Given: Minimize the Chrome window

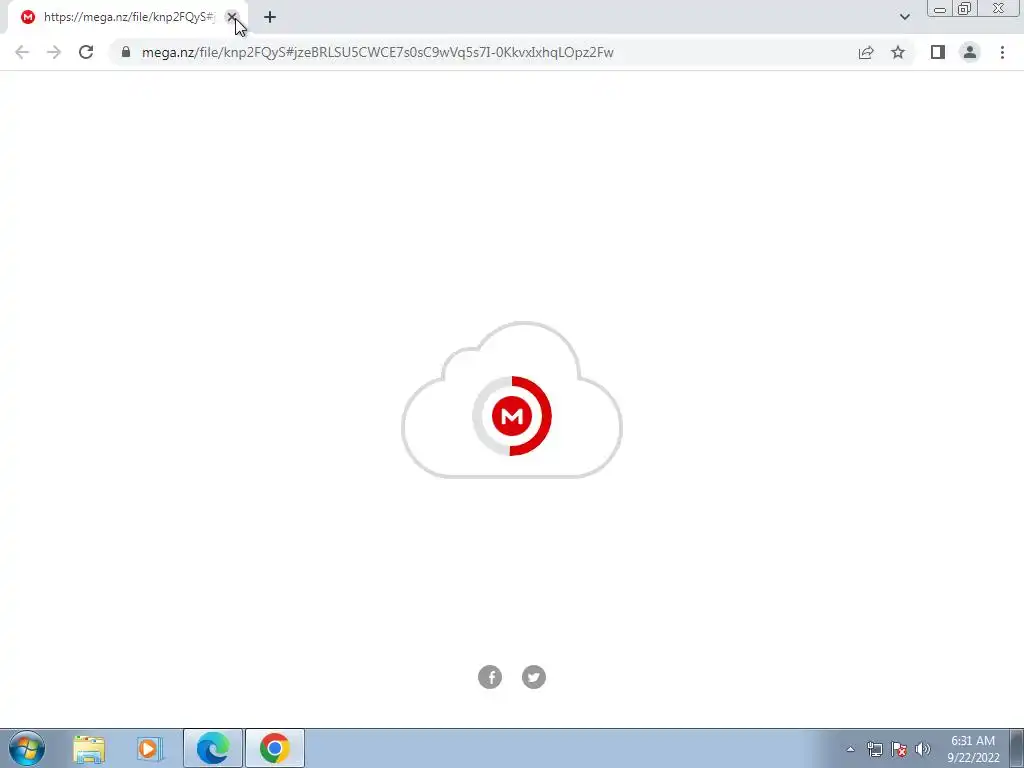Looking at the screenshot, I should pyautogui.click(x=940, y=9).
